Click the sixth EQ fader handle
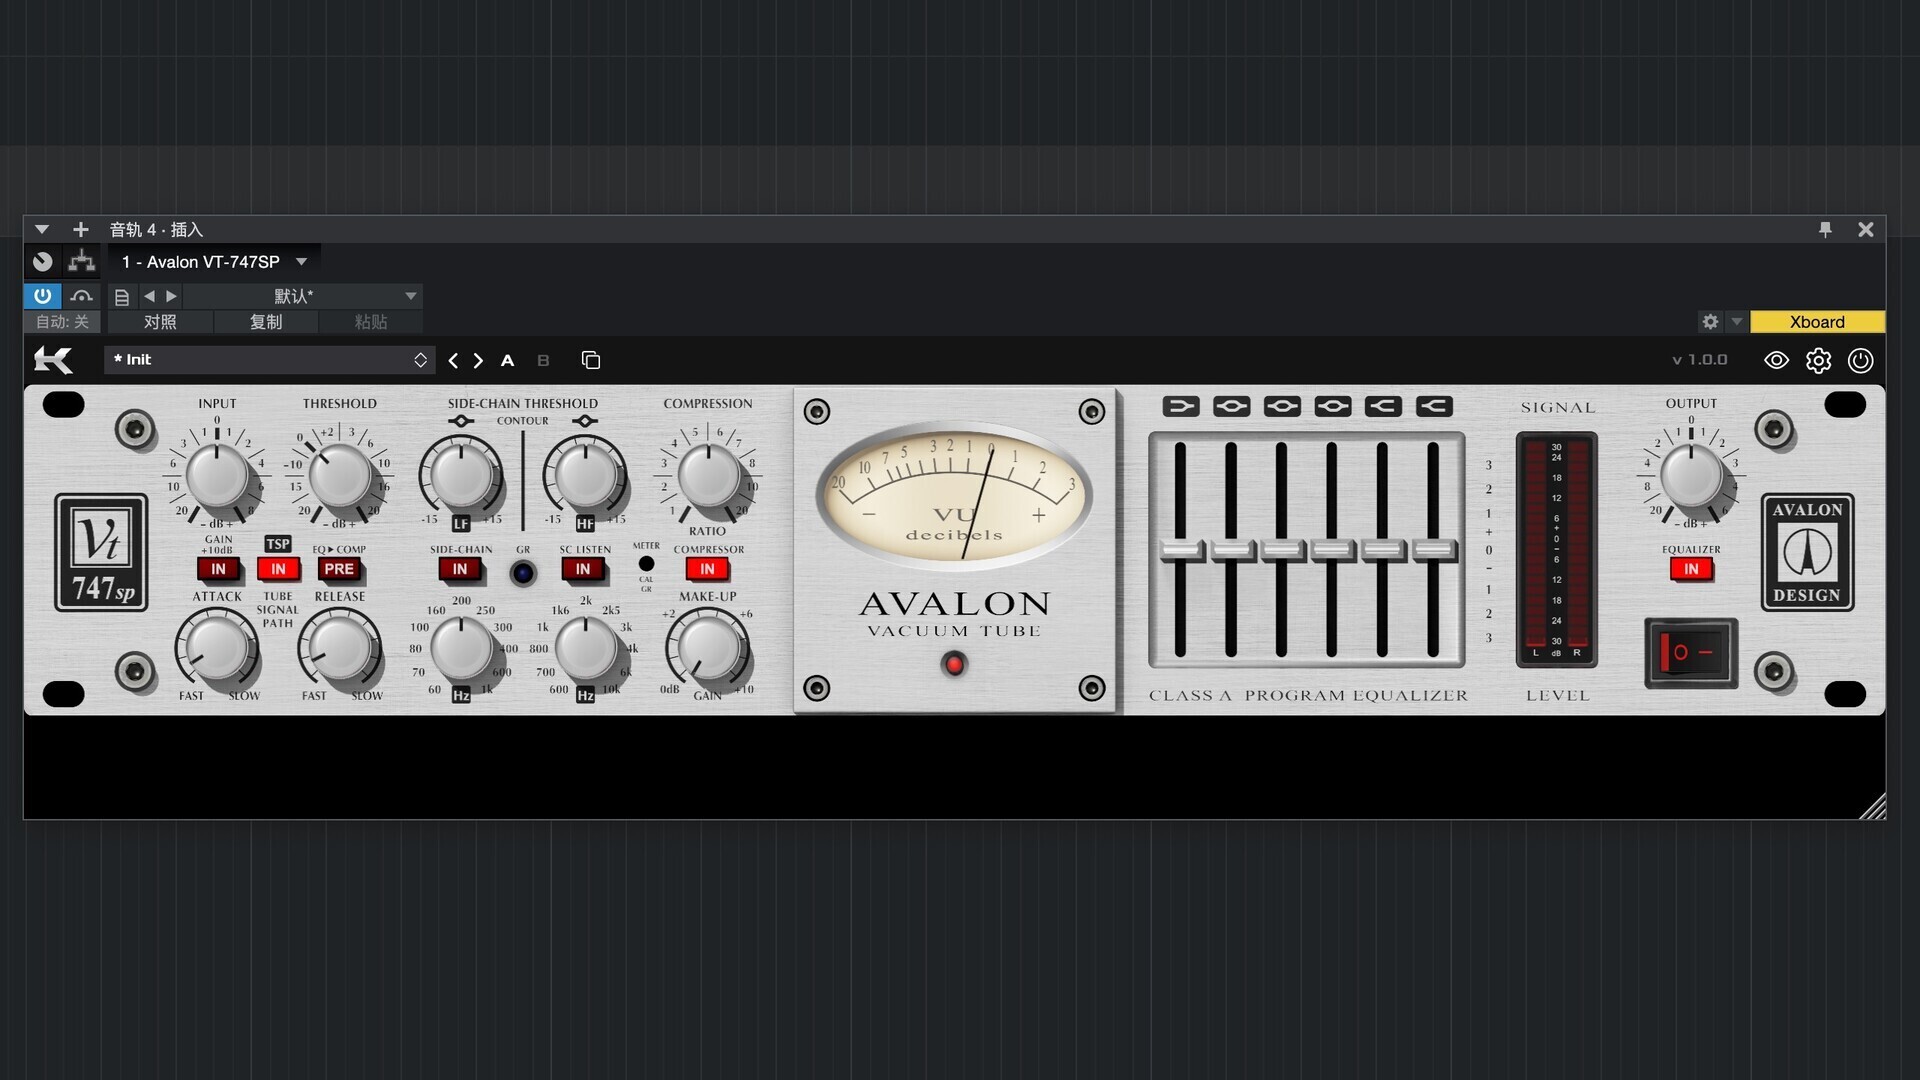Image resolution: width=1920 pixels, height=1080 pixels. tap(1434, 550)
